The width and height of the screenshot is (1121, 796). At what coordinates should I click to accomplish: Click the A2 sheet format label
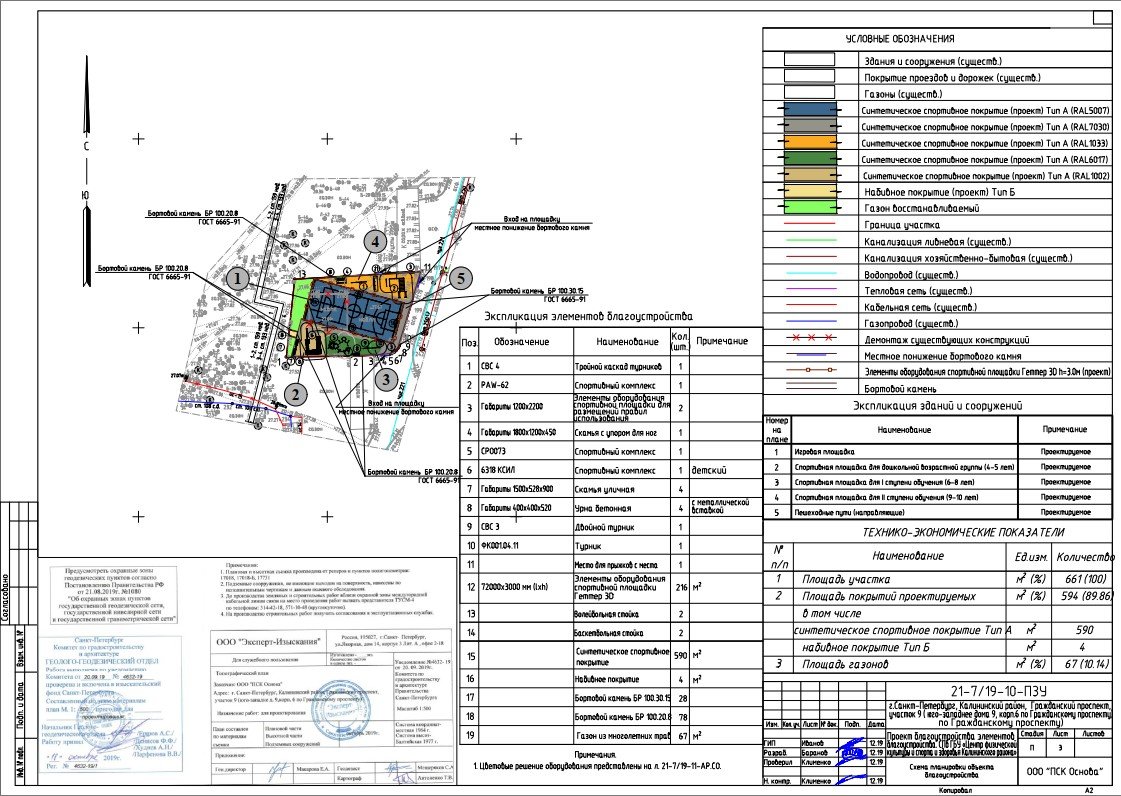[1090, 790]
